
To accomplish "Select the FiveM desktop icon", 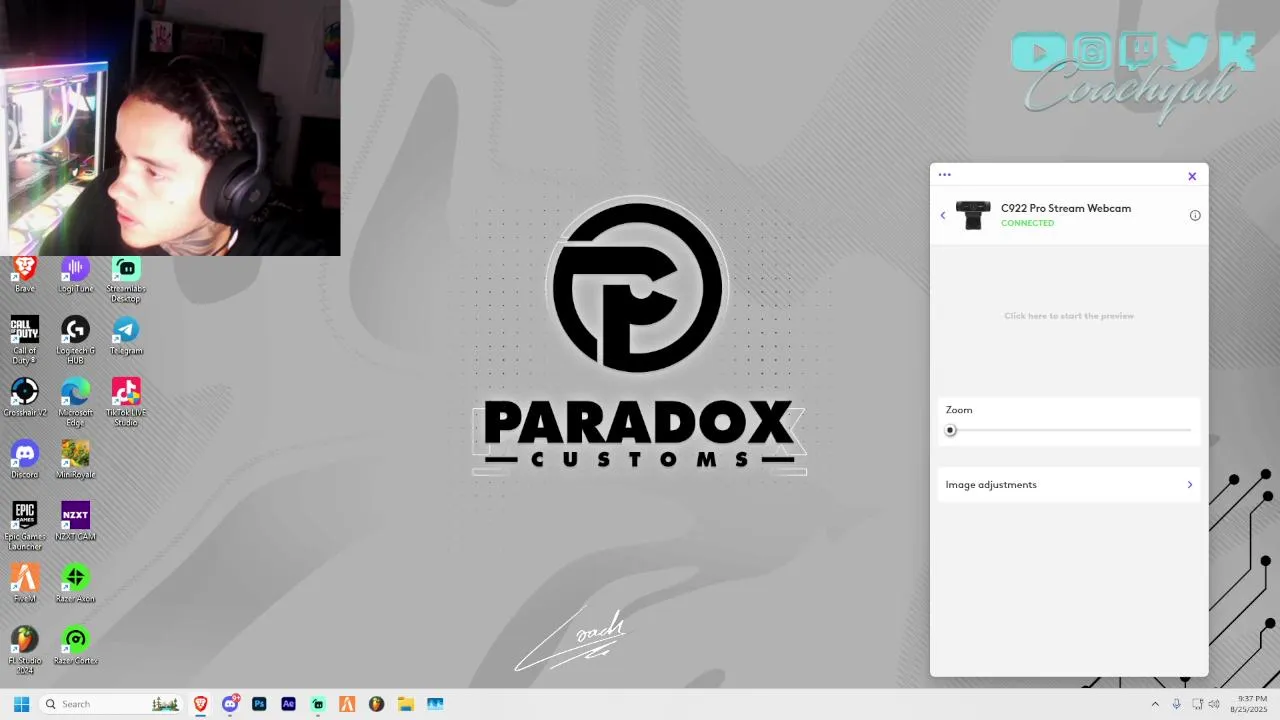I will pos(24,584).
